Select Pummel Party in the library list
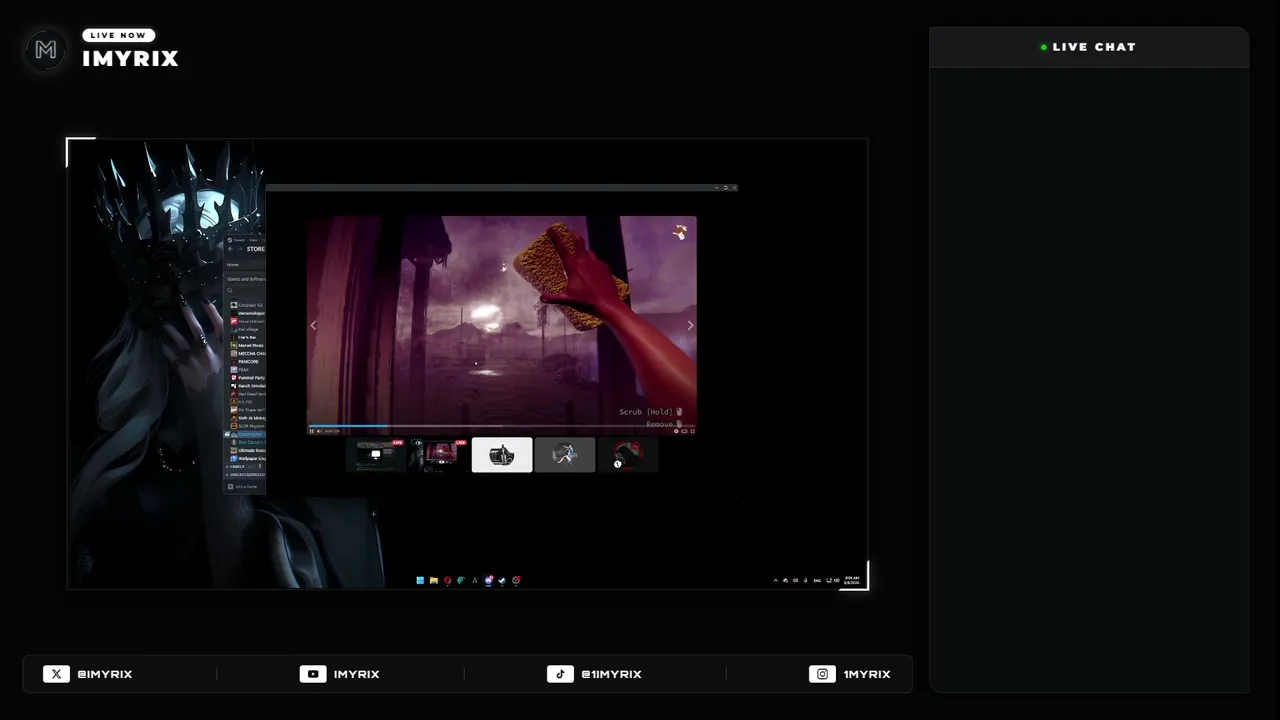Image resolution: width=1280 pixels, height=720 pixels. pos(249,378)
